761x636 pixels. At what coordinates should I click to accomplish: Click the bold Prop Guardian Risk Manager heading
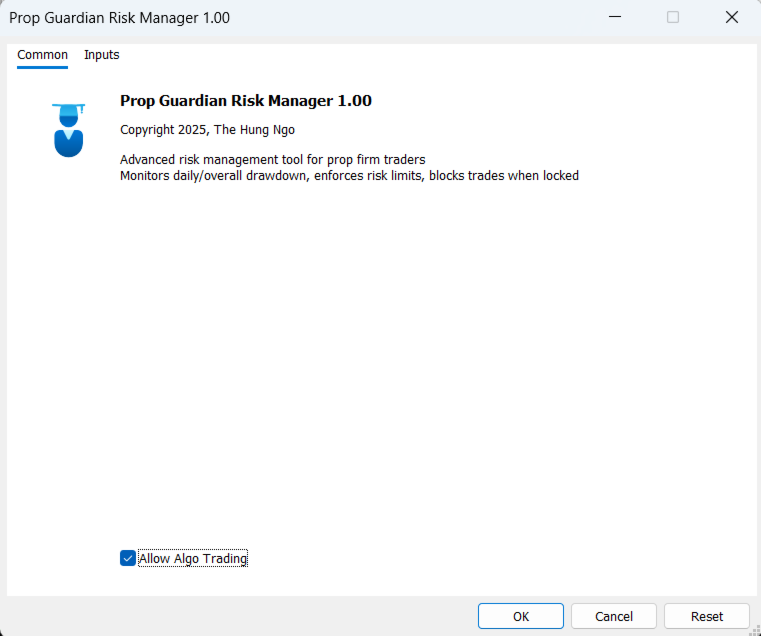246,100
